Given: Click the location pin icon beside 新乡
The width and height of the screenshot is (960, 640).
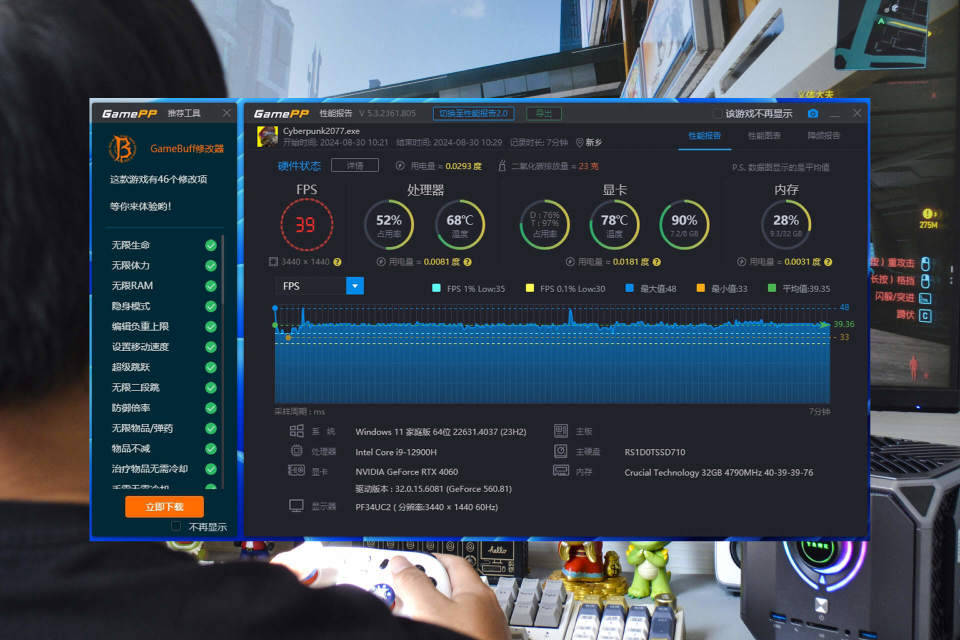Looking at the screenshot, I should point(580,143).
